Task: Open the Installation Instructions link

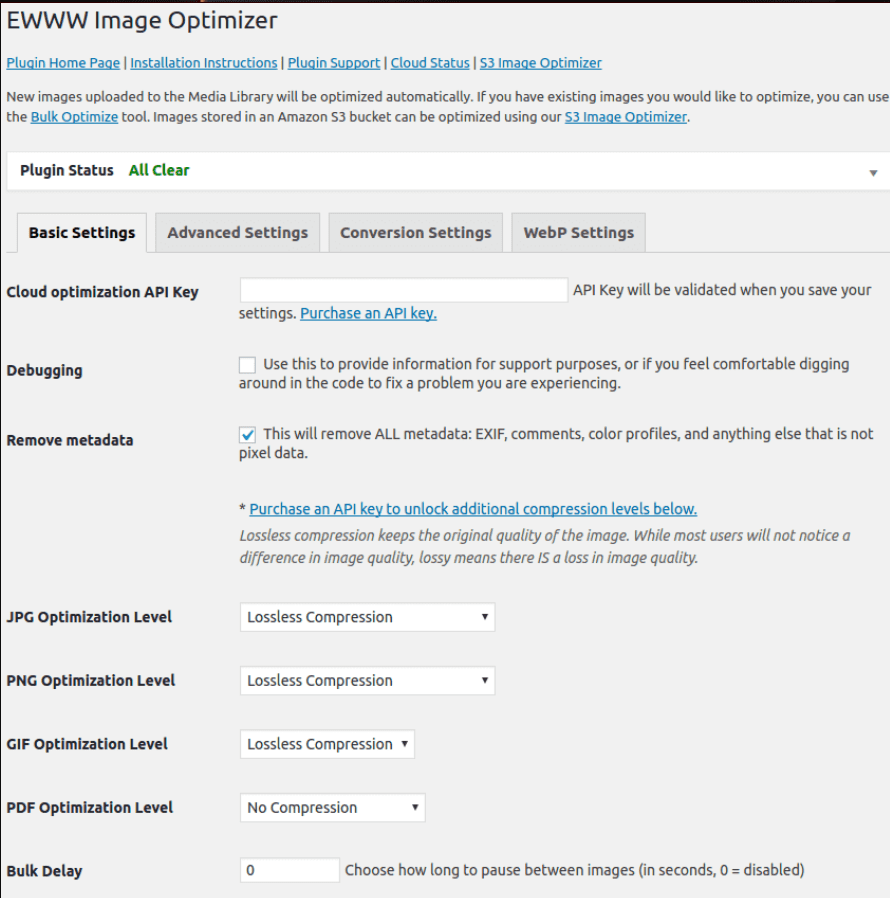Action: (204, 63)
